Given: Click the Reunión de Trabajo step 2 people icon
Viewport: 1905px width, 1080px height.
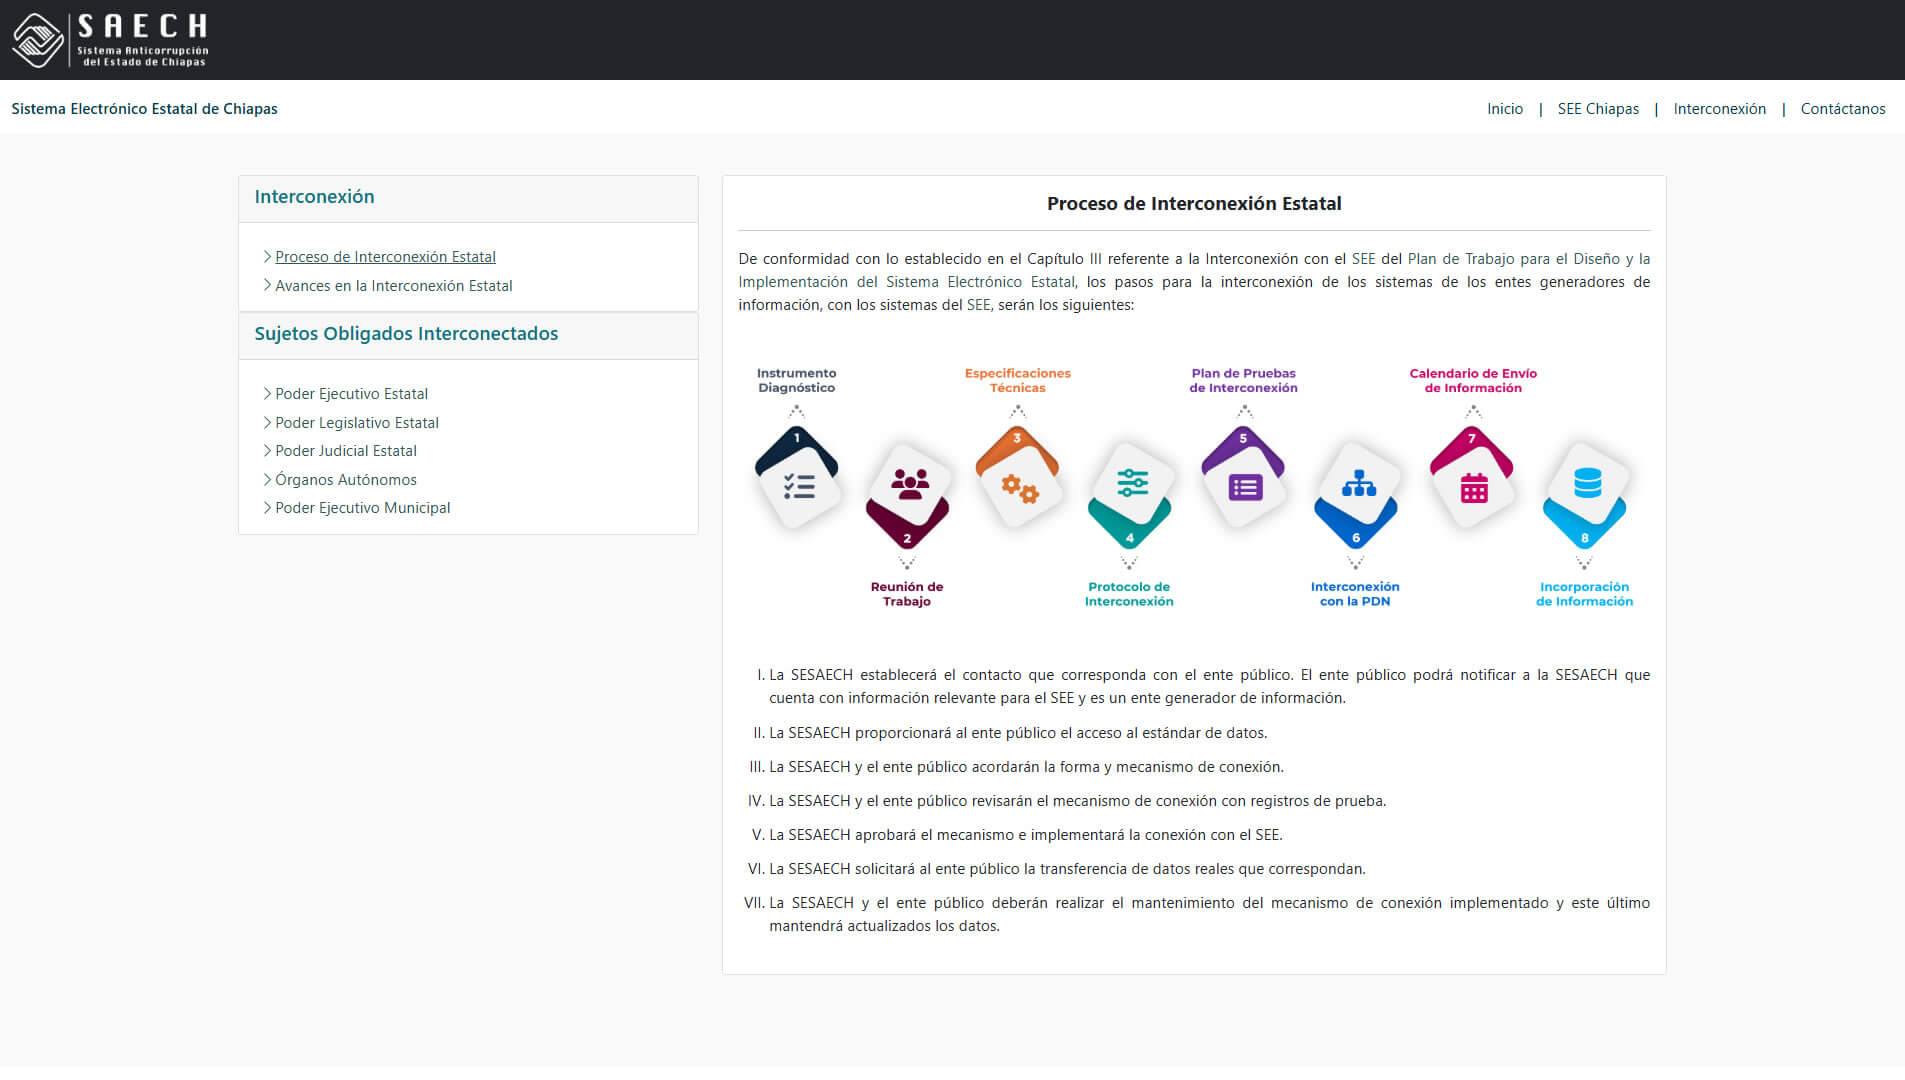Looking at the screenshot, I should (x=909, y=484).
